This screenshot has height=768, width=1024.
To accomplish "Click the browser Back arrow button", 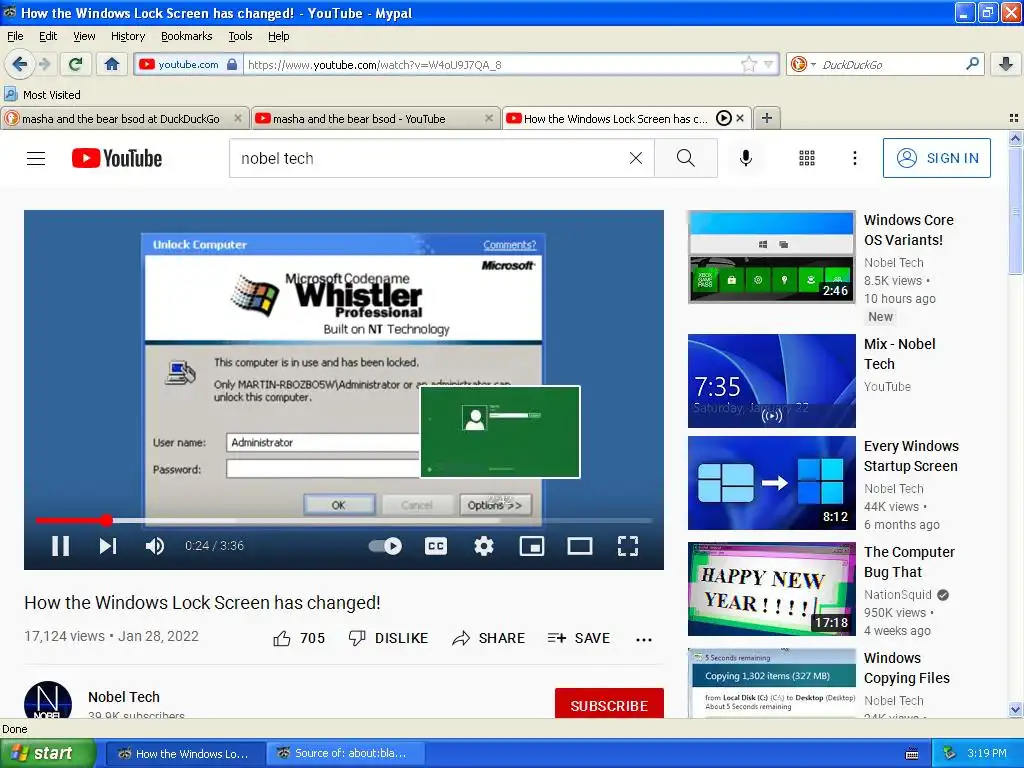I will [19, 64].
